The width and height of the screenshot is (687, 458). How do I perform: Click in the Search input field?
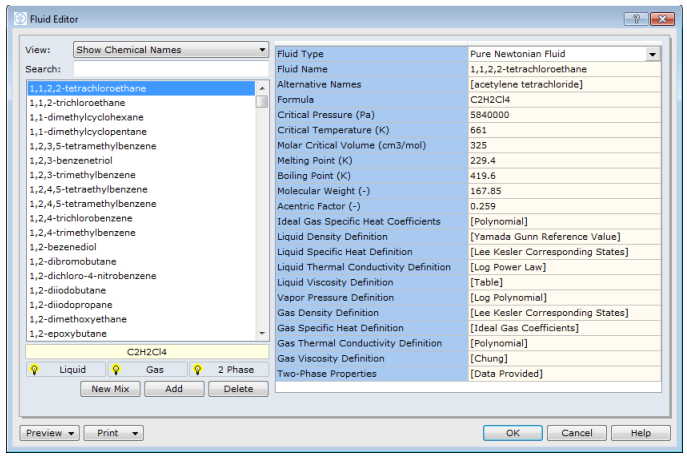[x=170, y=69]
